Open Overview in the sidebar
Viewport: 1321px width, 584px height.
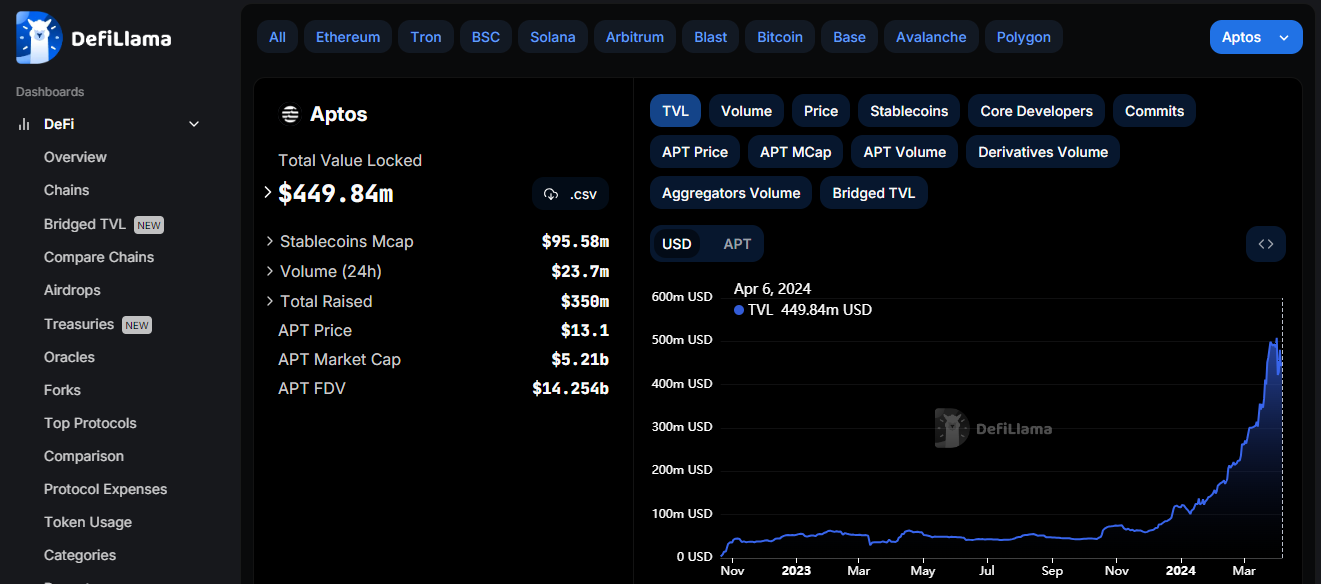coord(75,157)
